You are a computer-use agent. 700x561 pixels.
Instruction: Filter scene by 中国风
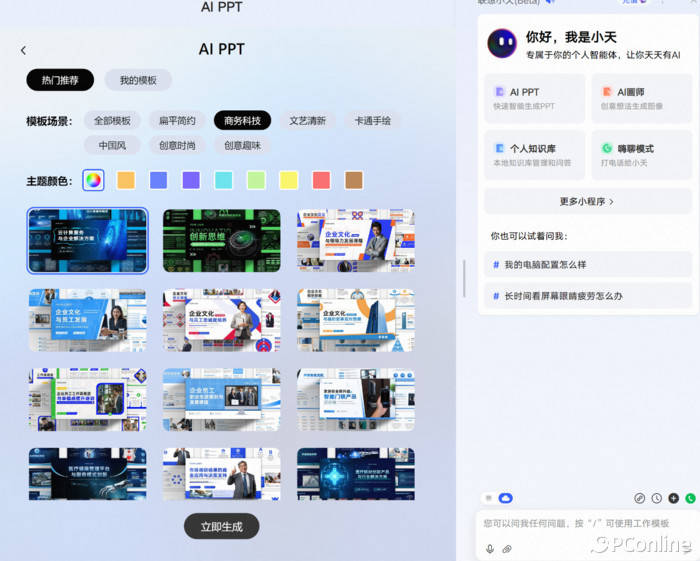pyautogui.click(x=112, y=145)
